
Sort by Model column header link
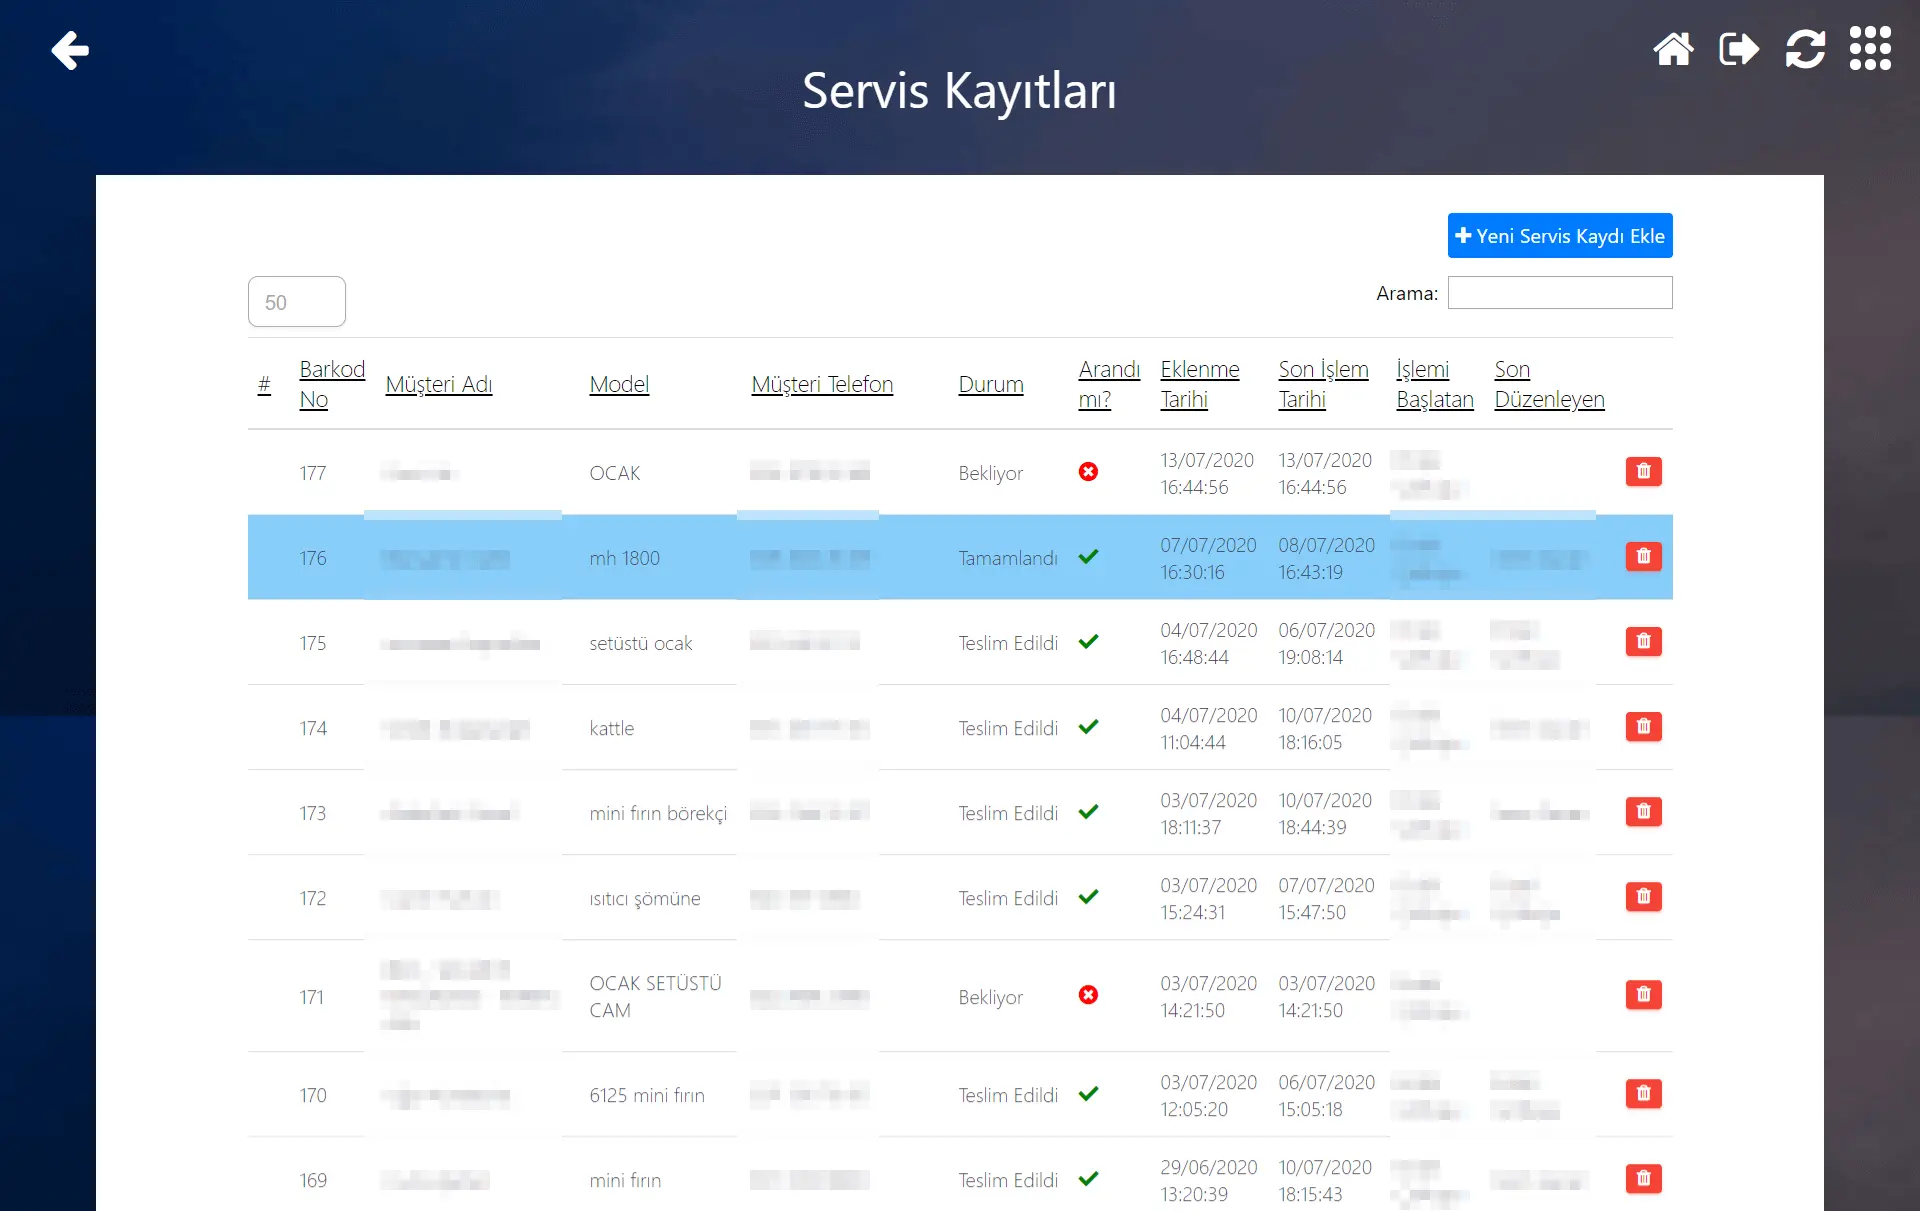click(x=619, y=384)
